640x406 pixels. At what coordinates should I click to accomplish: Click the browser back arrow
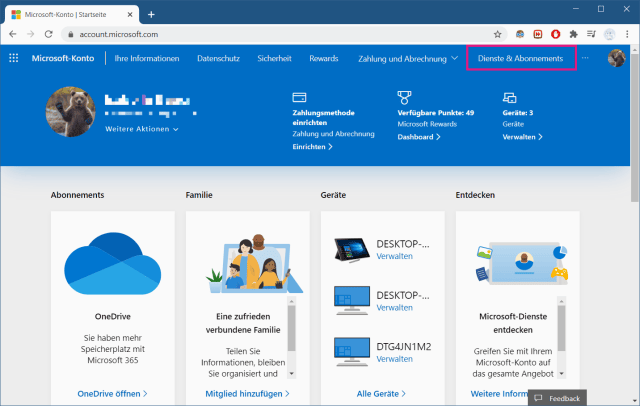click(x=13, y=34)
